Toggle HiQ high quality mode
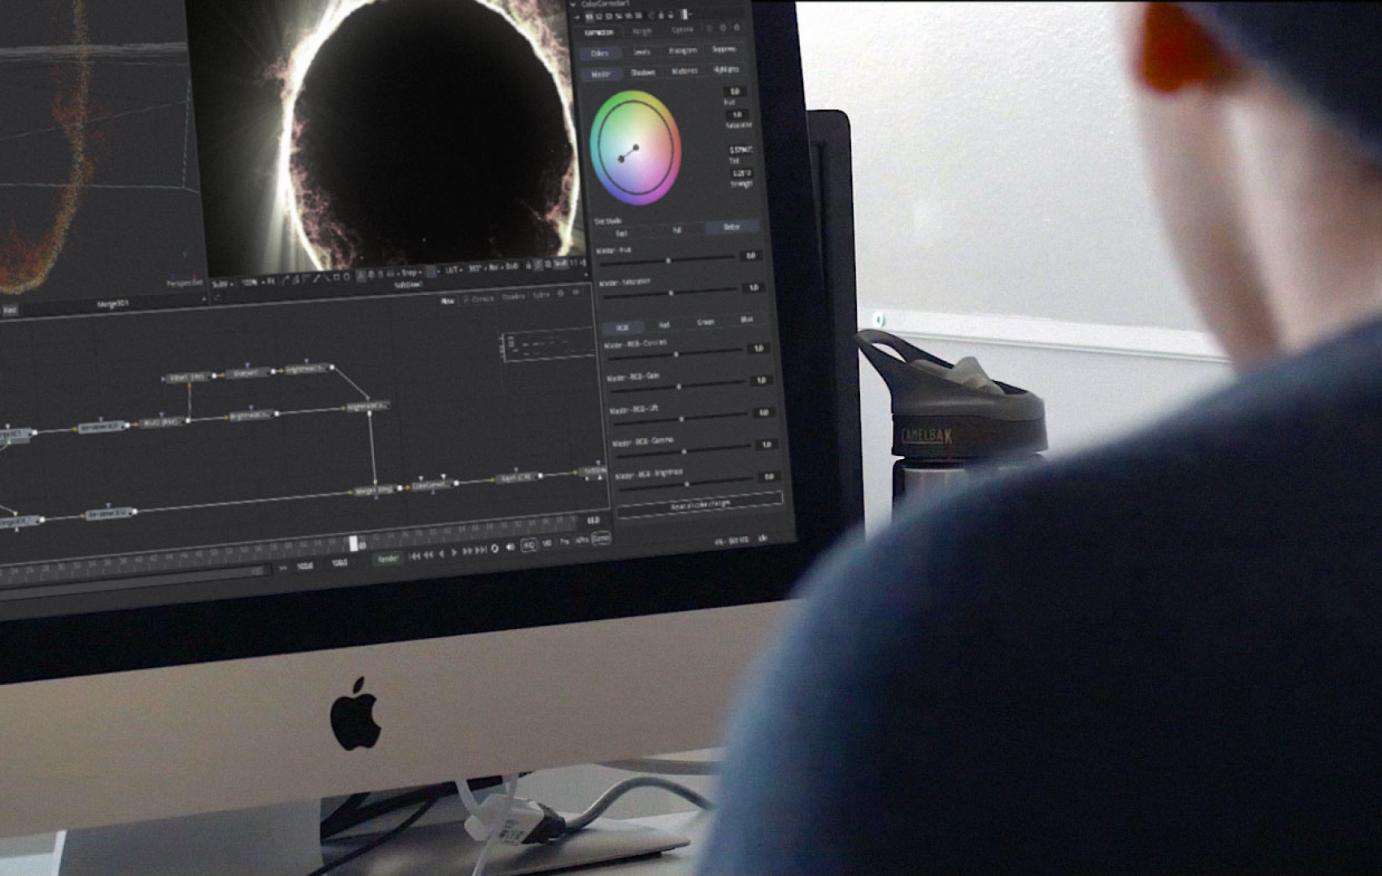Viewport: 1382px width, 876px height. click(x=529, y=545)
